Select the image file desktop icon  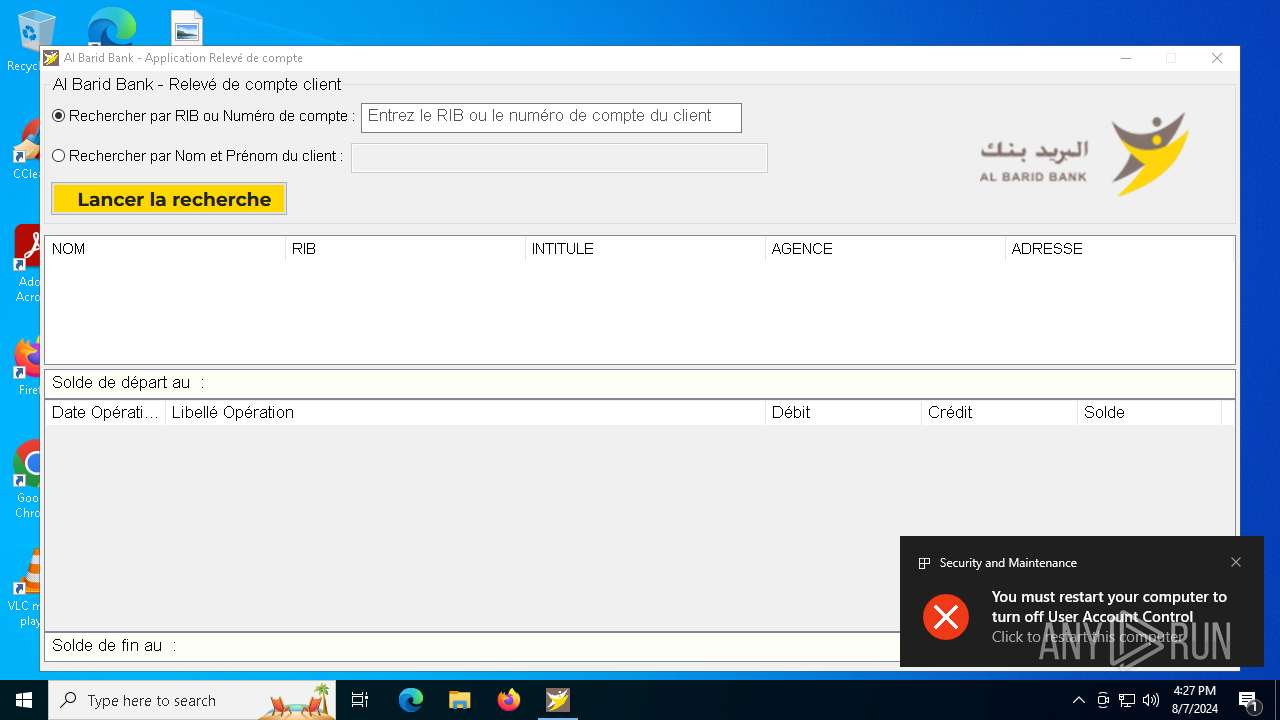[x=187, y=28]
